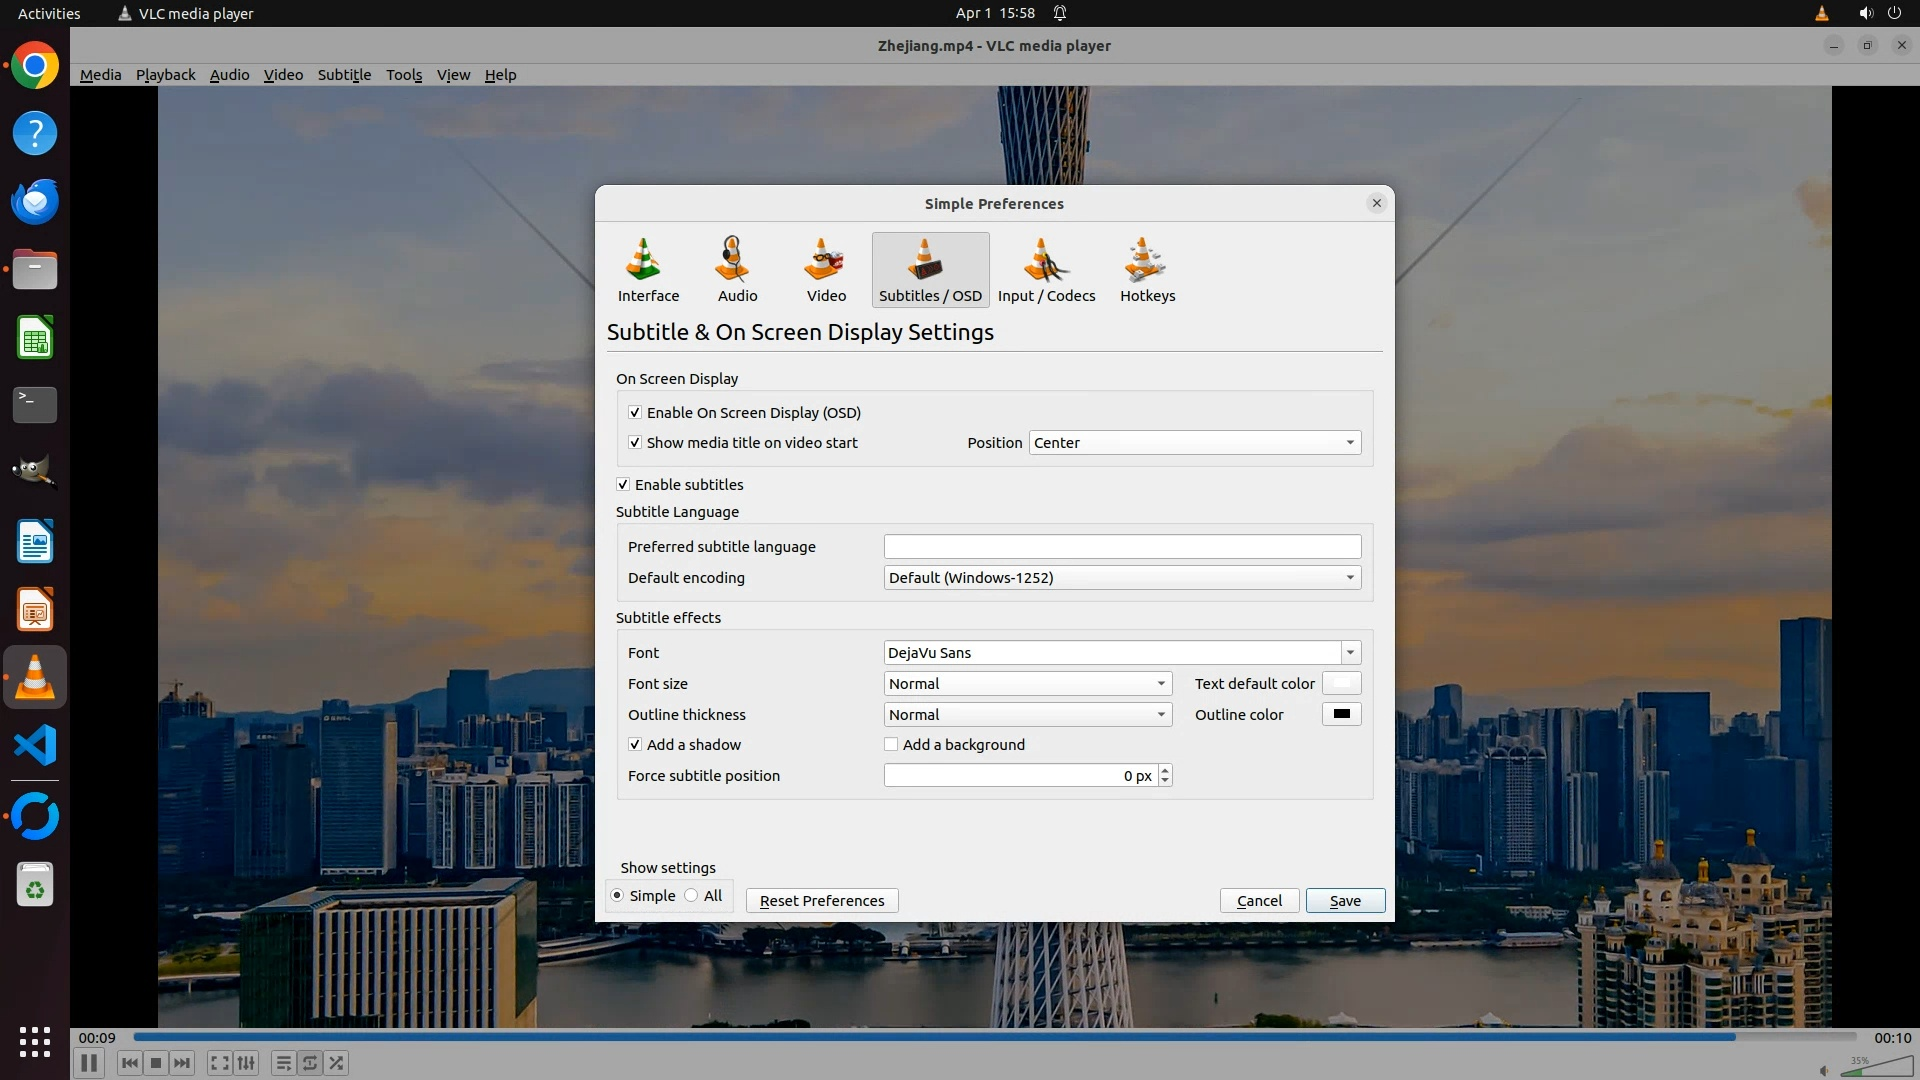Open the Hotkeys preferences category
The width and height of the screenshot is (1920, 1080).
coord(1147,270)
